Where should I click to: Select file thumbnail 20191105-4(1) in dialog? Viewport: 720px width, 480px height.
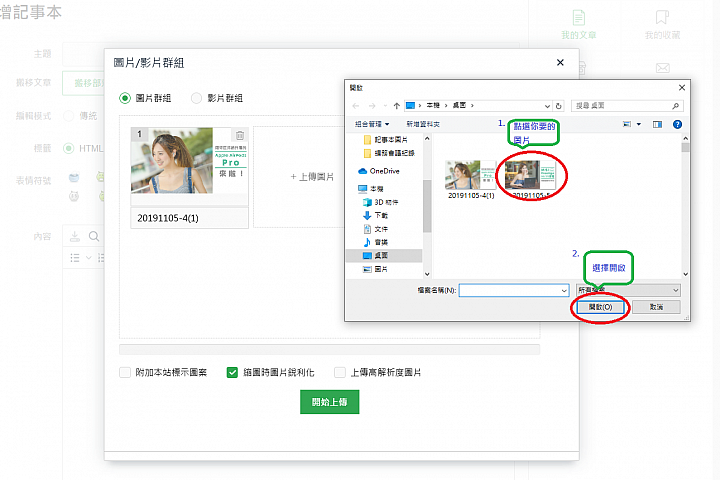471,180
